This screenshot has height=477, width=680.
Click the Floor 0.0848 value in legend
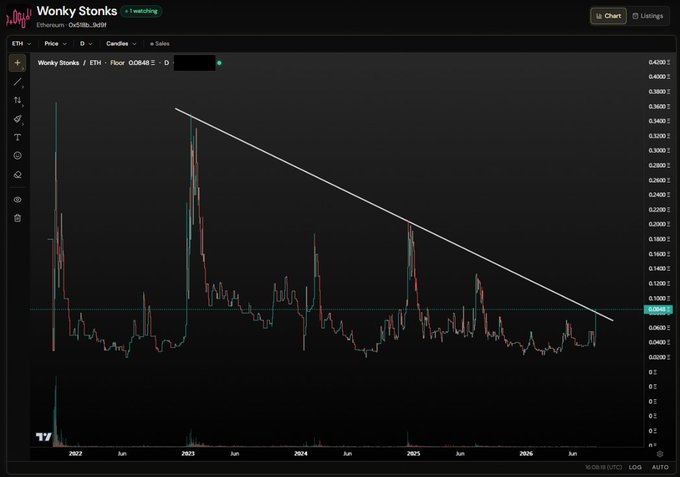pyautogui.click(x=132, y=63)
